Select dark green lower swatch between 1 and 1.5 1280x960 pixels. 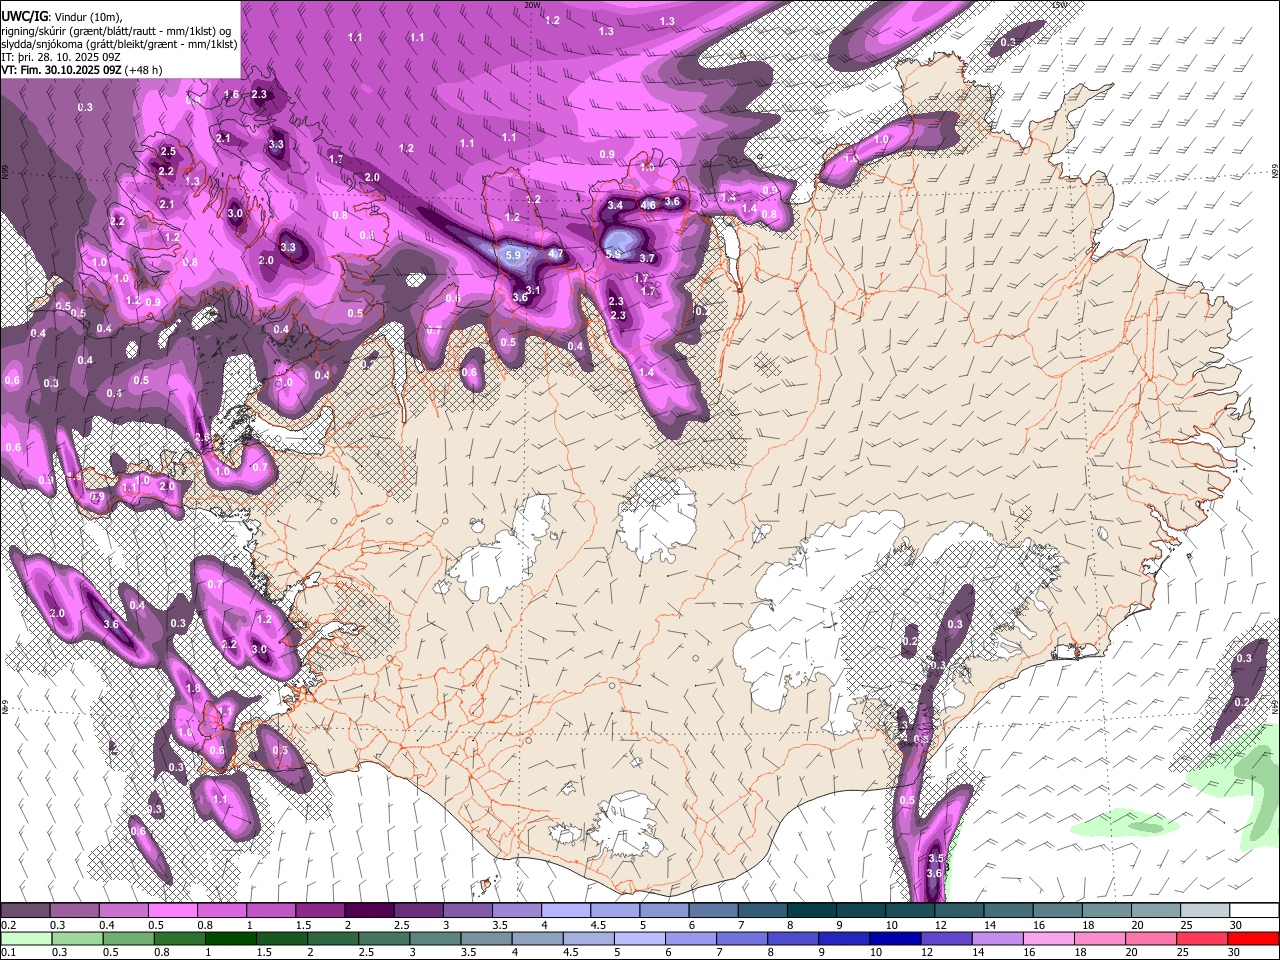(230, 938)
